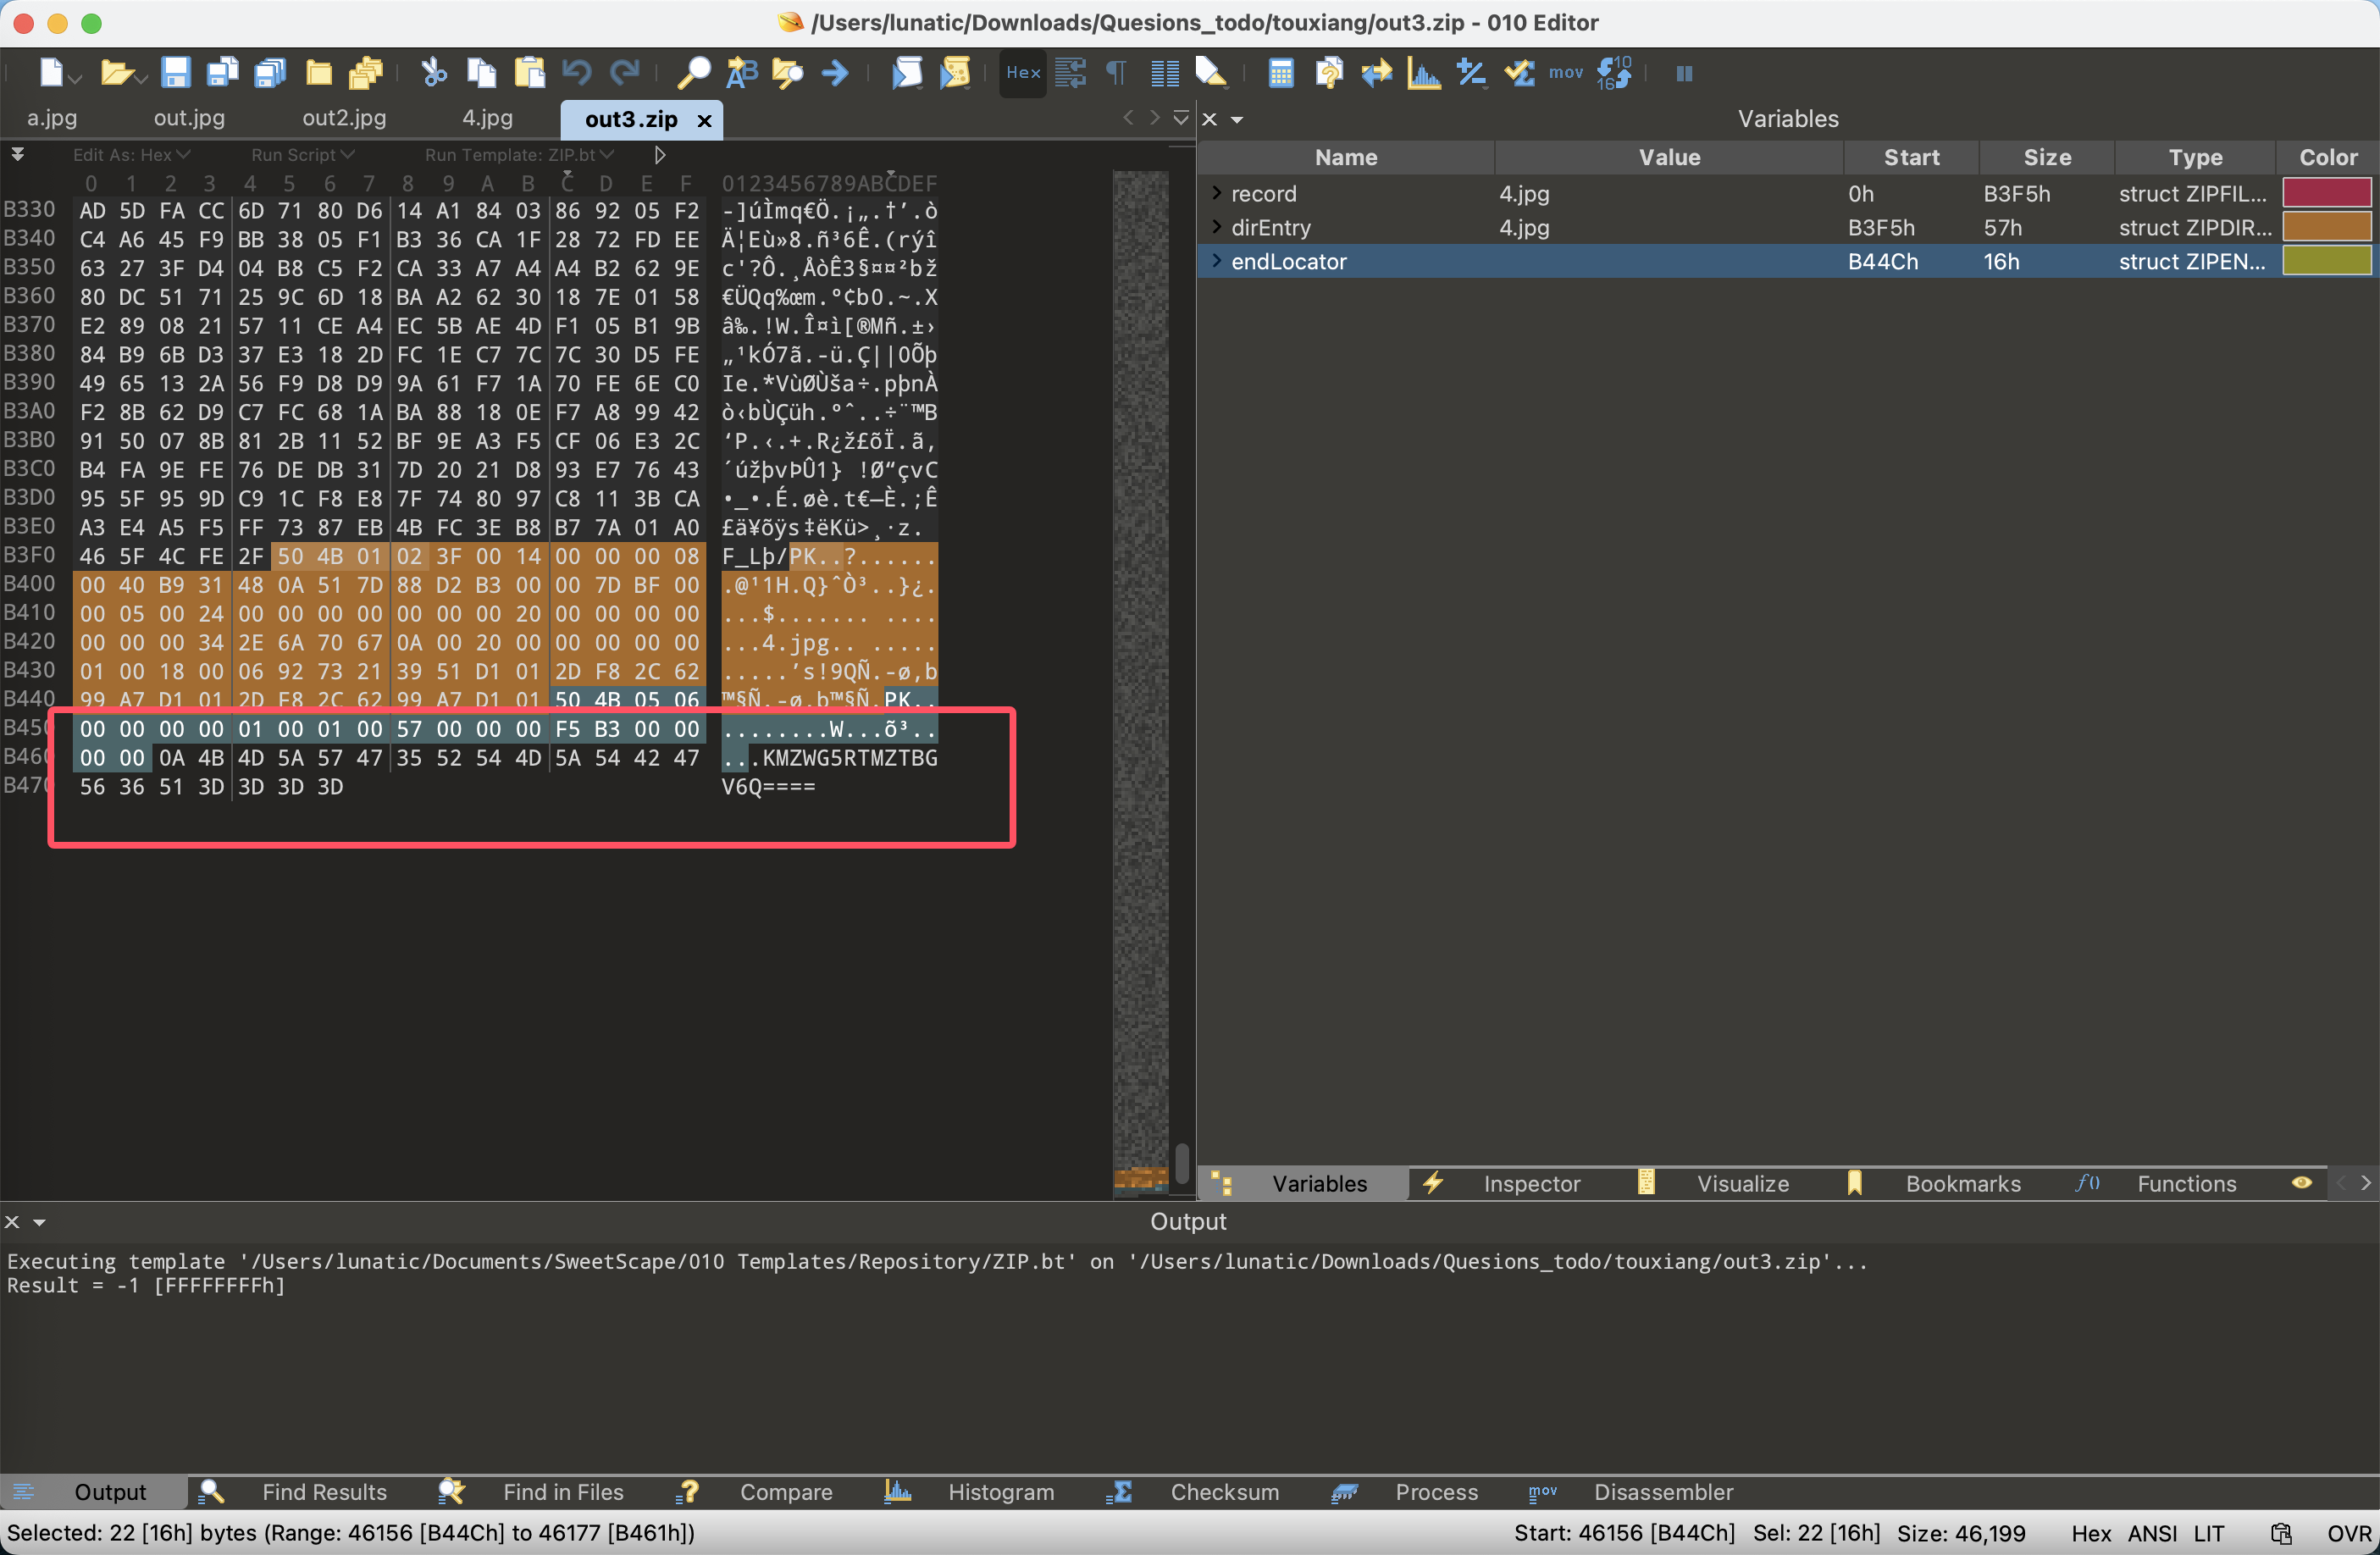Open the Edit As: Hex dropdown
Image resolution: width=2380 pixels, height=1555 pixels.
[131, 155]
